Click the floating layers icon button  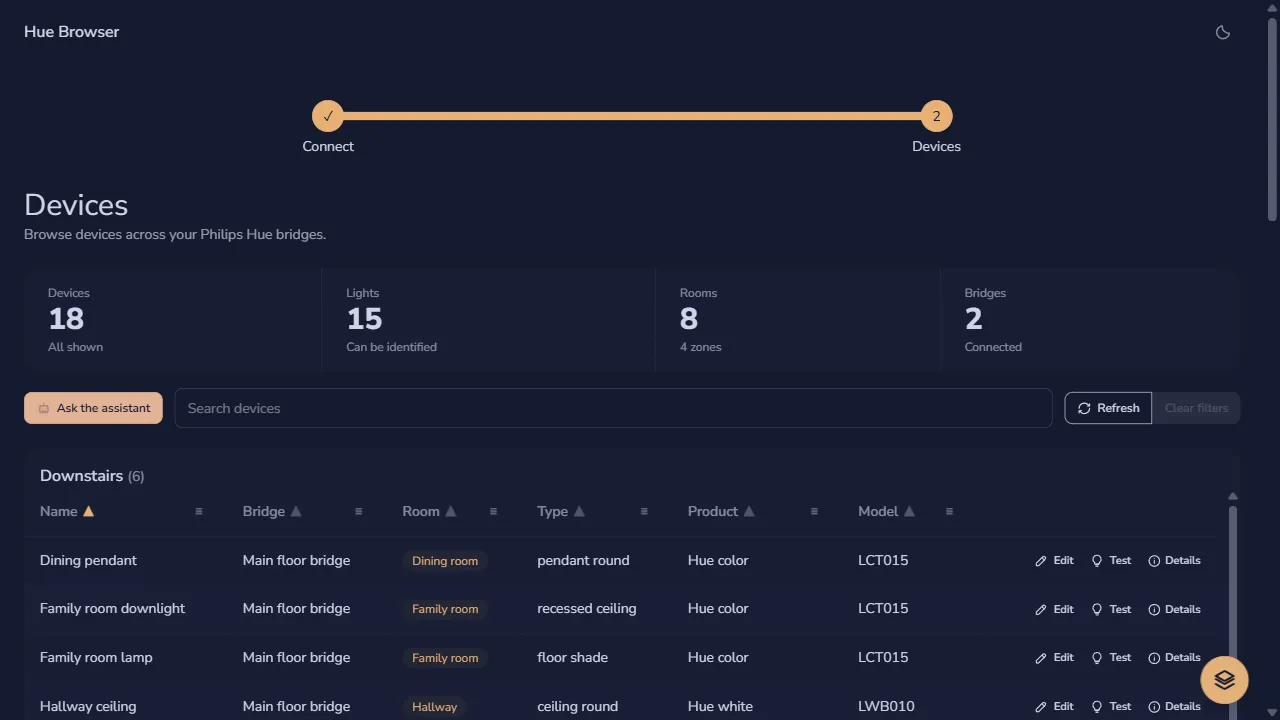pos(1224,680)
